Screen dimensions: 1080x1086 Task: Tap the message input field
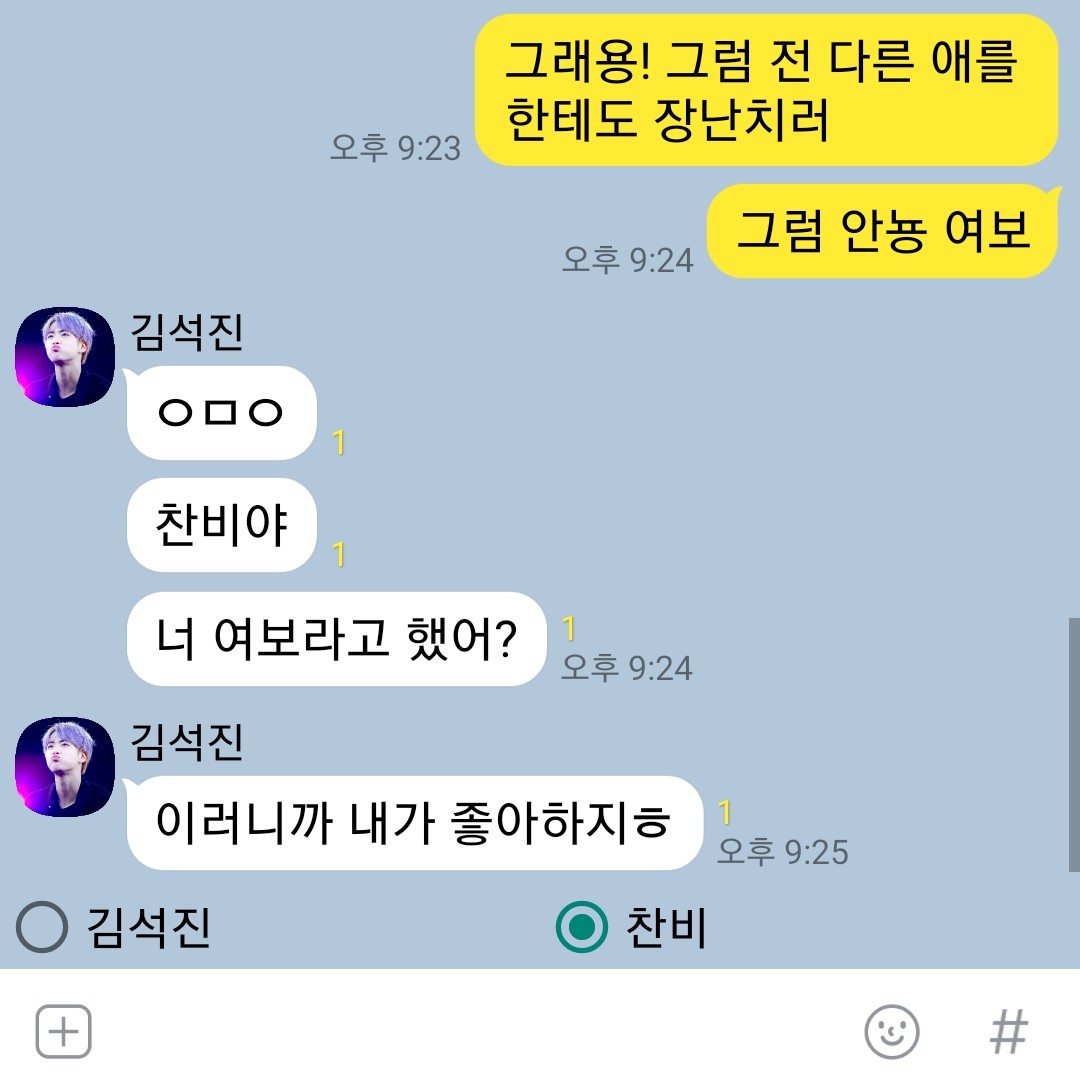tap(478, 1031)
